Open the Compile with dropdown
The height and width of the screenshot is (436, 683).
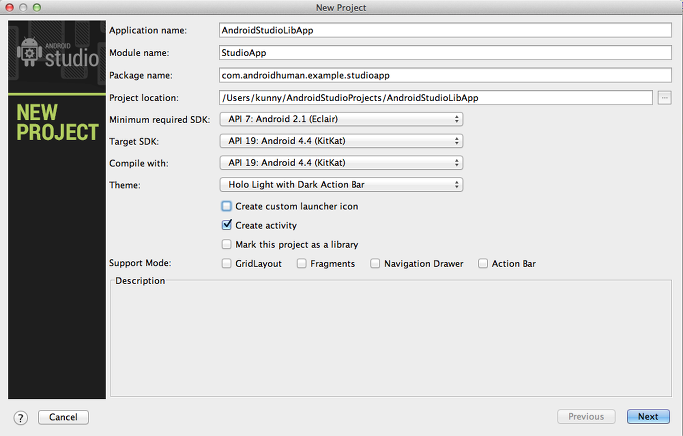tap(341, 162)
